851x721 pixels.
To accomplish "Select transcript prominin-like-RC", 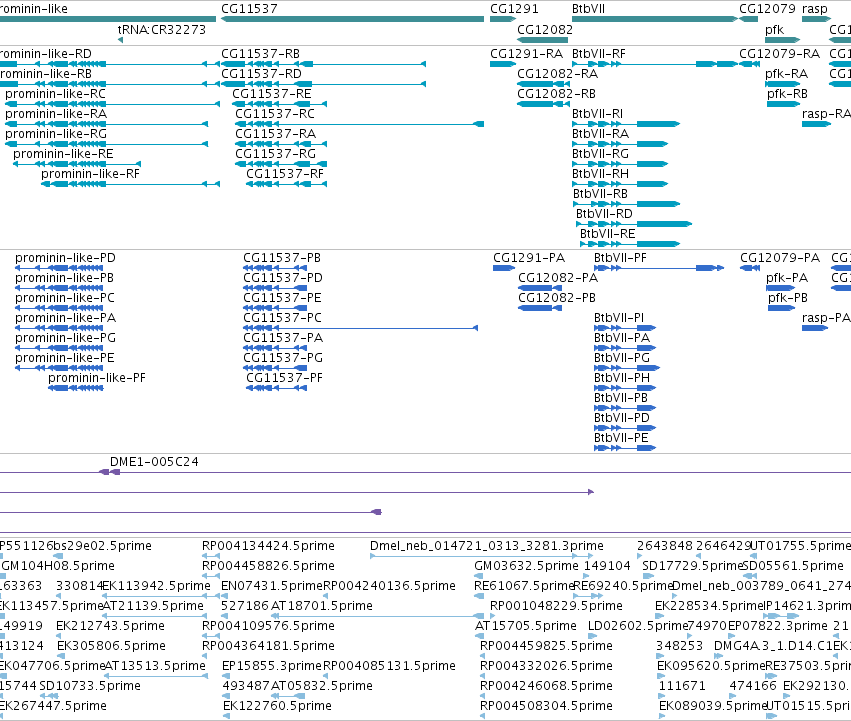I will [55, 94].
